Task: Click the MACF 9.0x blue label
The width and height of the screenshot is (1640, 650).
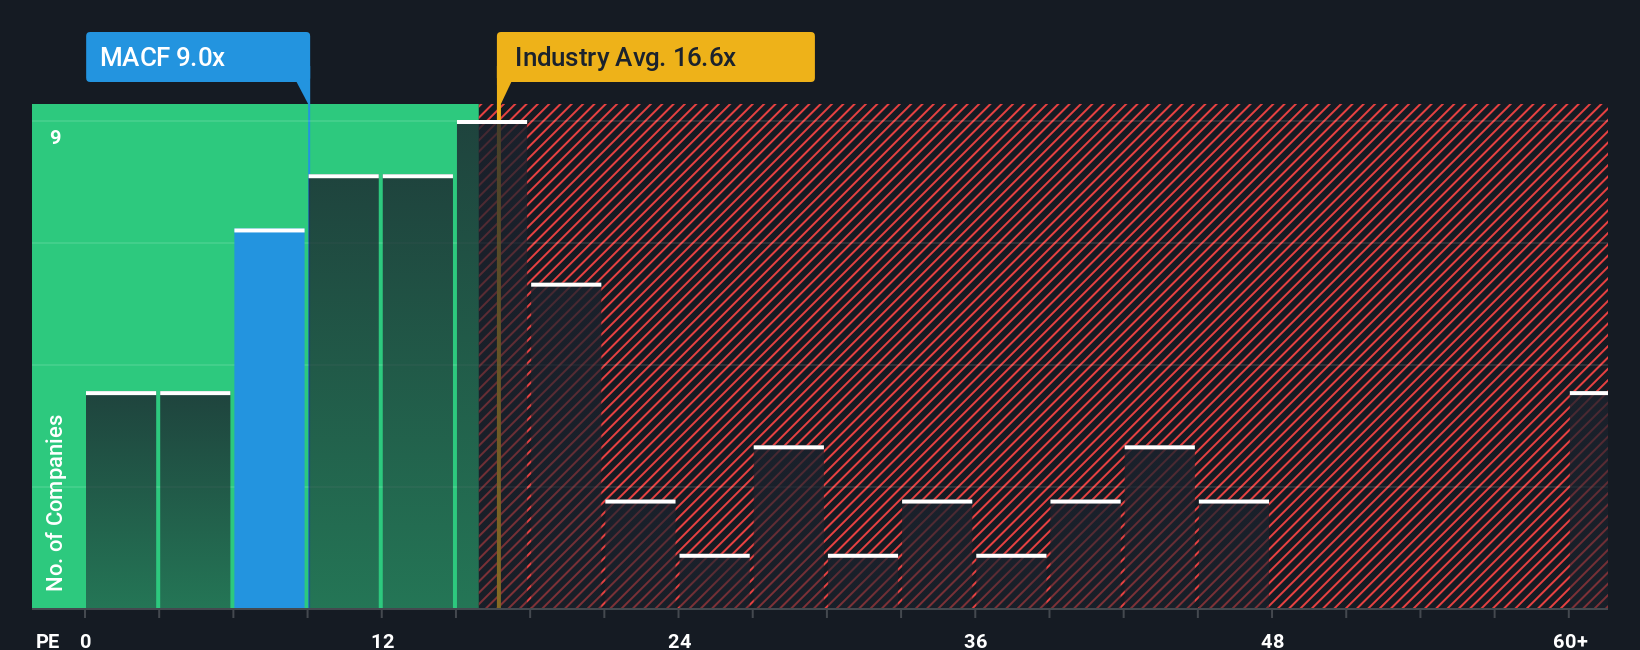Action: [x=198, y=57]
